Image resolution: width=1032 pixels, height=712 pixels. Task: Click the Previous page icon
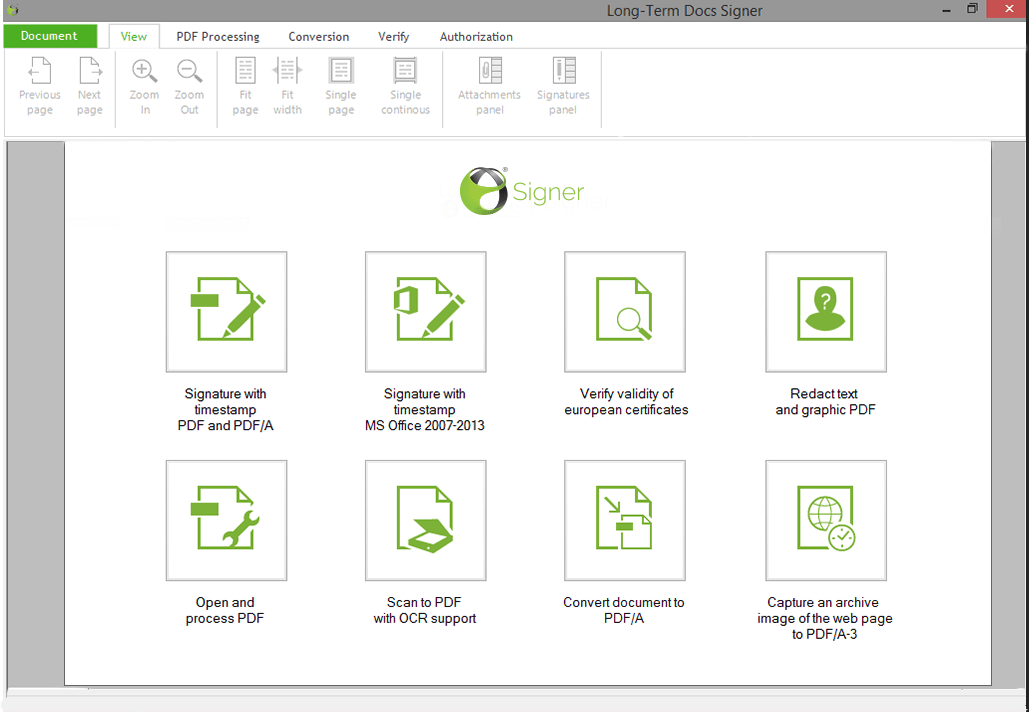point(39,71)
